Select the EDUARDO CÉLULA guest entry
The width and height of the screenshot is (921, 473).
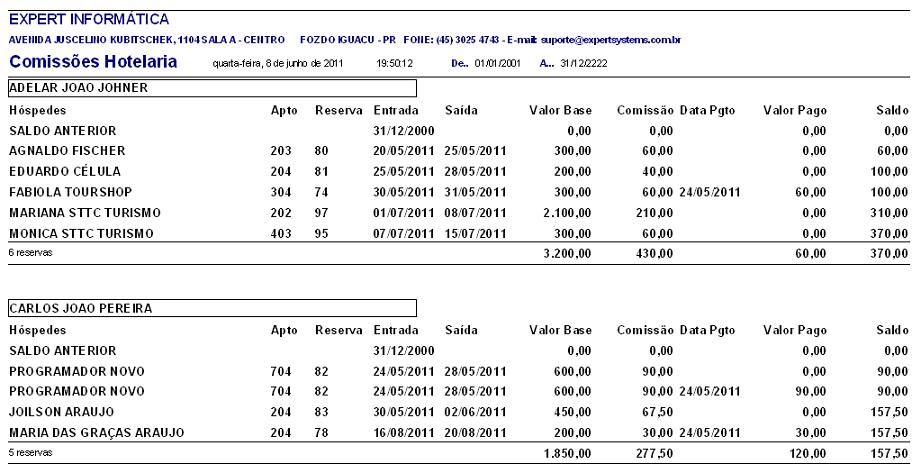click(x=58, y=170)
